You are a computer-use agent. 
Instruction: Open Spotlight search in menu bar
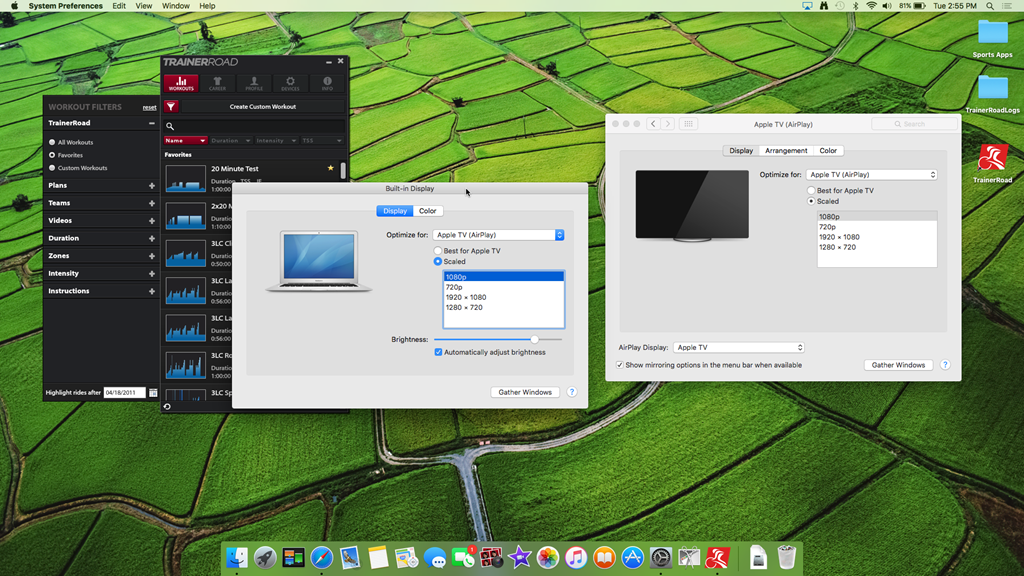point(990,6)
